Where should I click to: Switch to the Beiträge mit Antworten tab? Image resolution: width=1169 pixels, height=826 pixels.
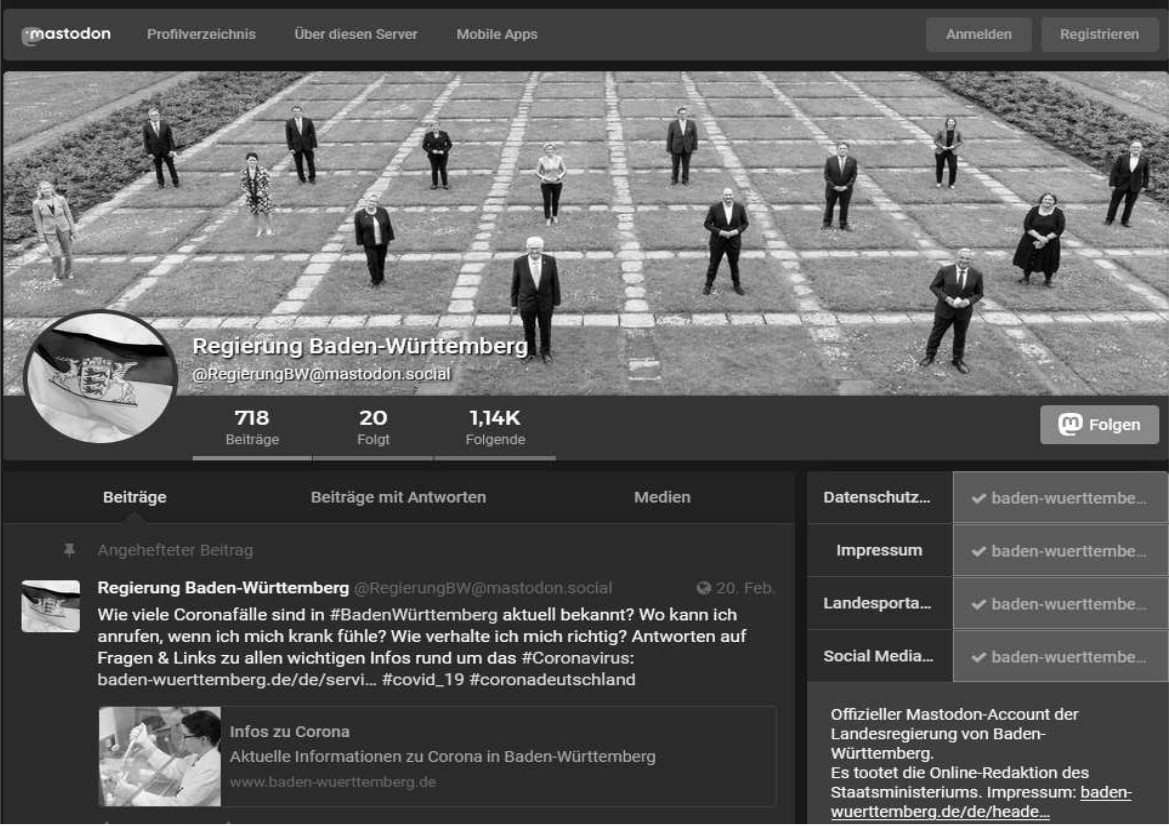[398, 497]
